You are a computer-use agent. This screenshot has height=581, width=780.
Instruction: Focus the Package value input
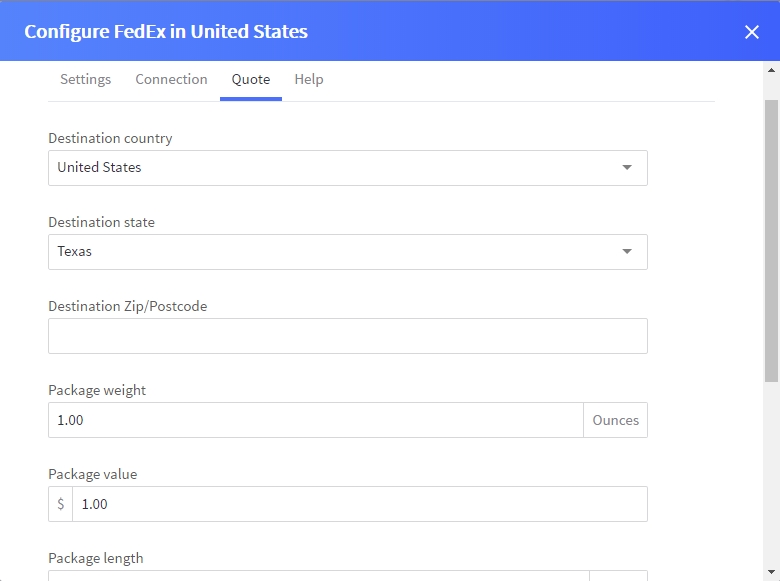tap(359, 504)
